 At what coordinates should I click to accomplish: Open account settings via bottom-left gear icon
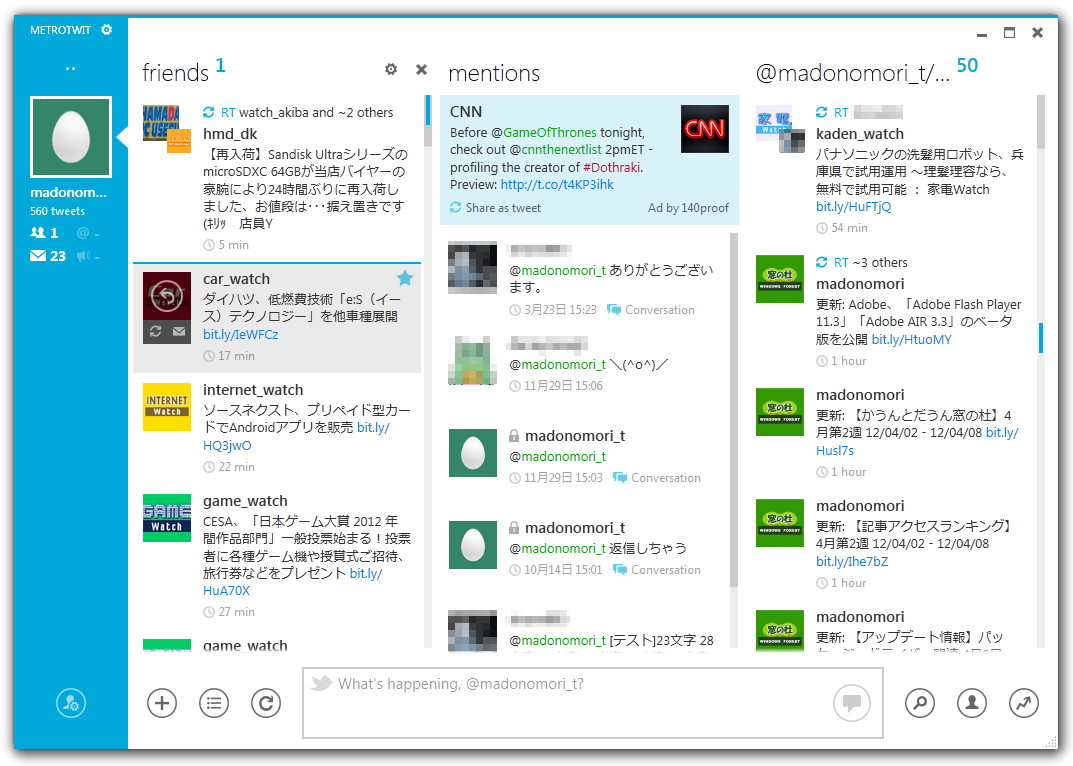tap(69, 703)
